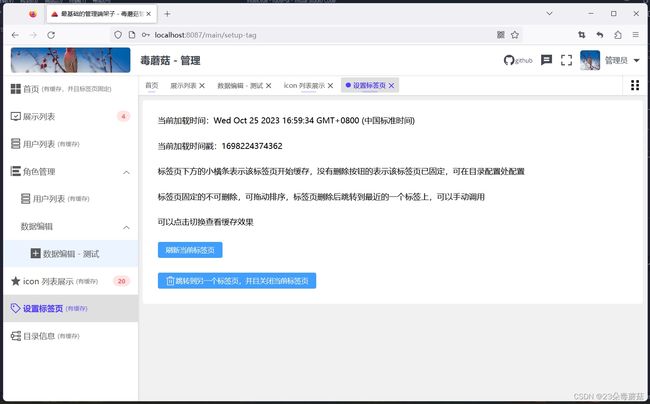Switch to the 首页 tab
This screenshot has width=650, height=404.
point(152,85)
